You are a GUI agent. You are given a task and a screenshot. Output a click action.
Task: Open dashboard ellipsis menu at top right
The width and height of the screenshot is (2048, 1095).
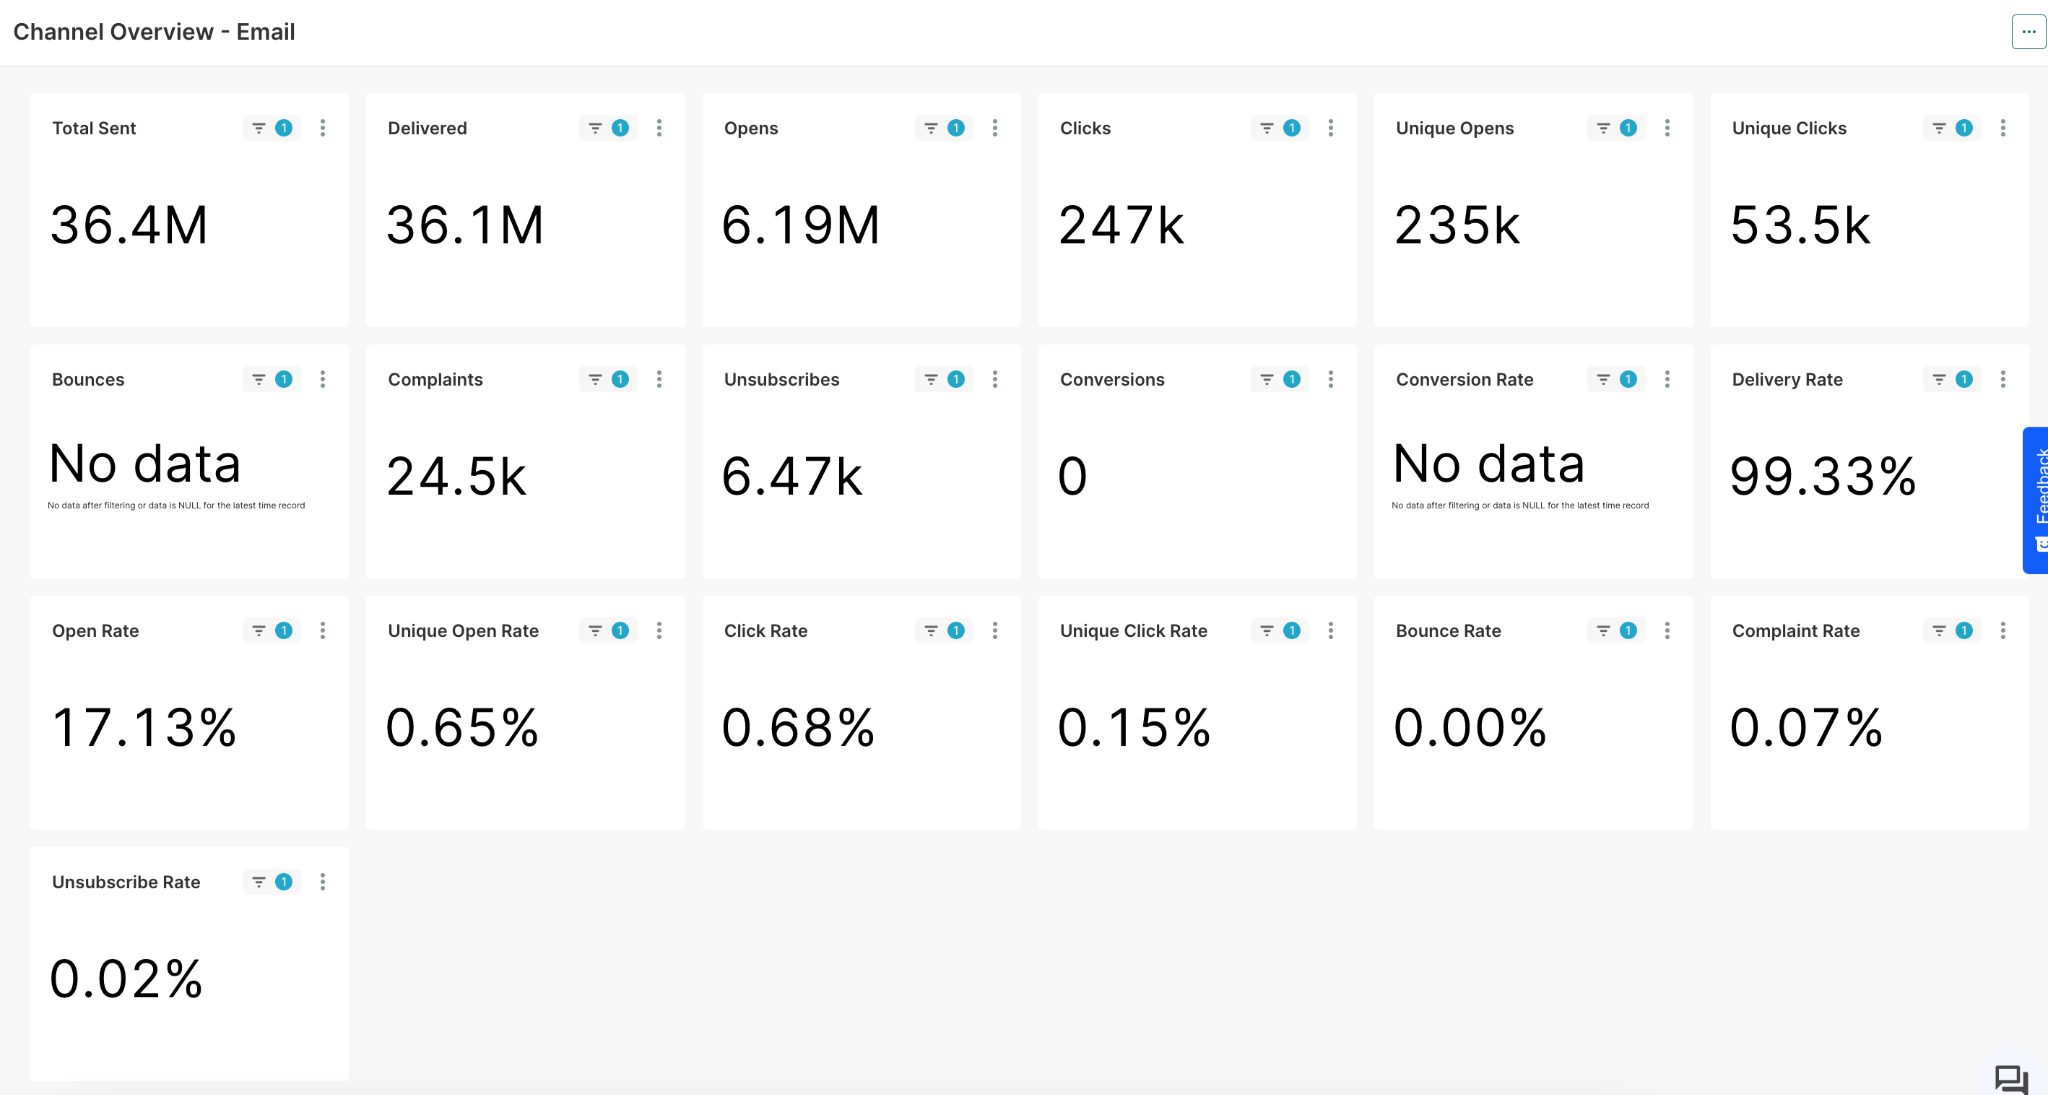[2028, 32]
